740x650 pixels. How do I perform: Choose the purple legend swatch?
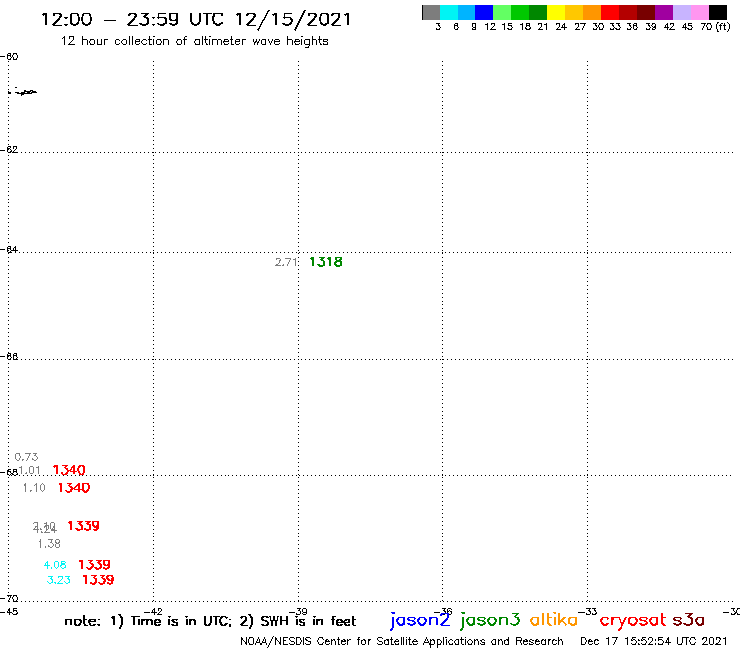pos(664,13)
